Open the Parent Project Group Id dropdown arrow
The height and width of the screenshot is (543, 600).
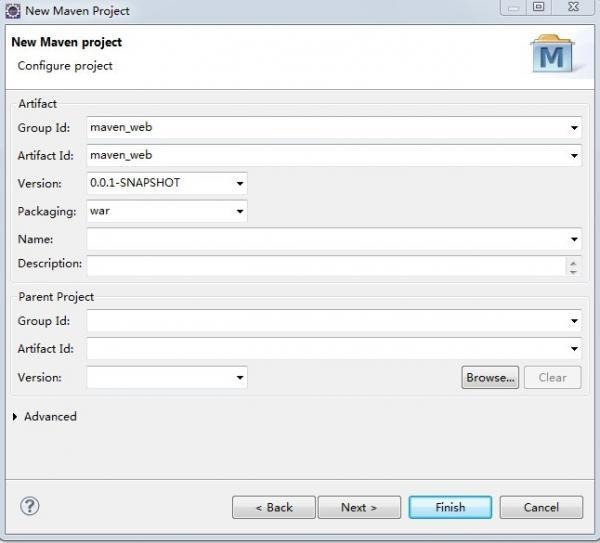click(574, 321)
